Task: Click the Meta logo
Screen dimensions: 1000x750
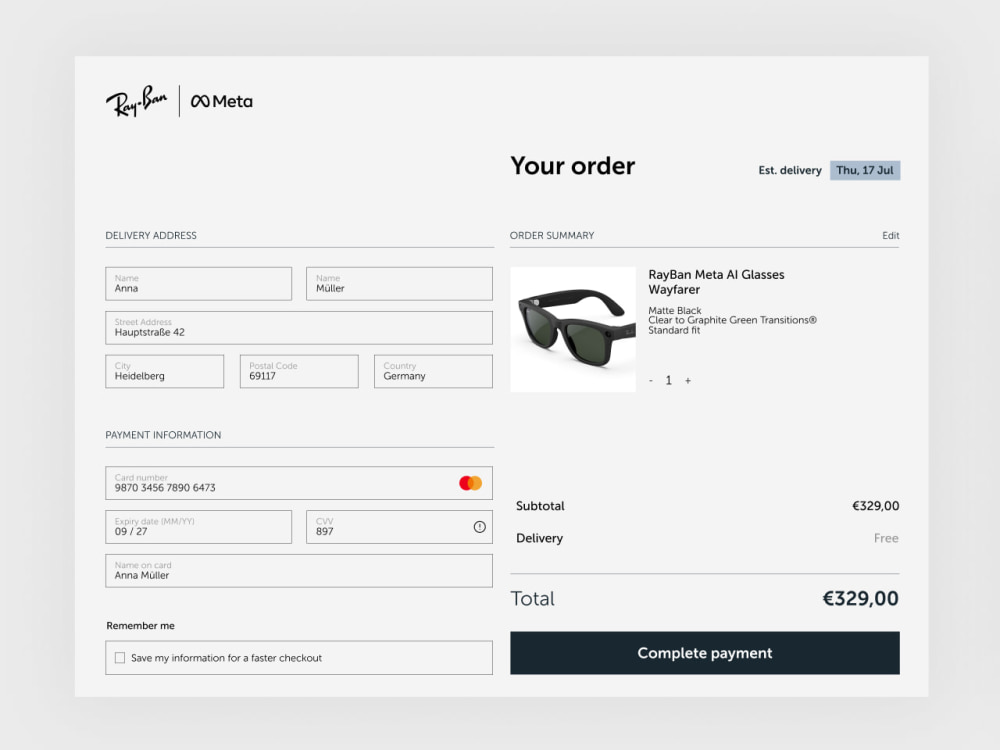Action: pos(222,101)
